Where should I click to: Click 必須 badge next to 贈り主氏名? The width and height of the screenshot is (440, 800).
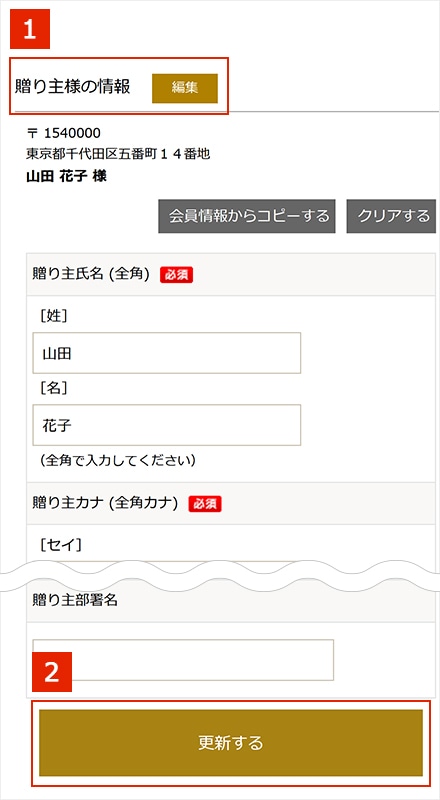[x=176, y=275]
